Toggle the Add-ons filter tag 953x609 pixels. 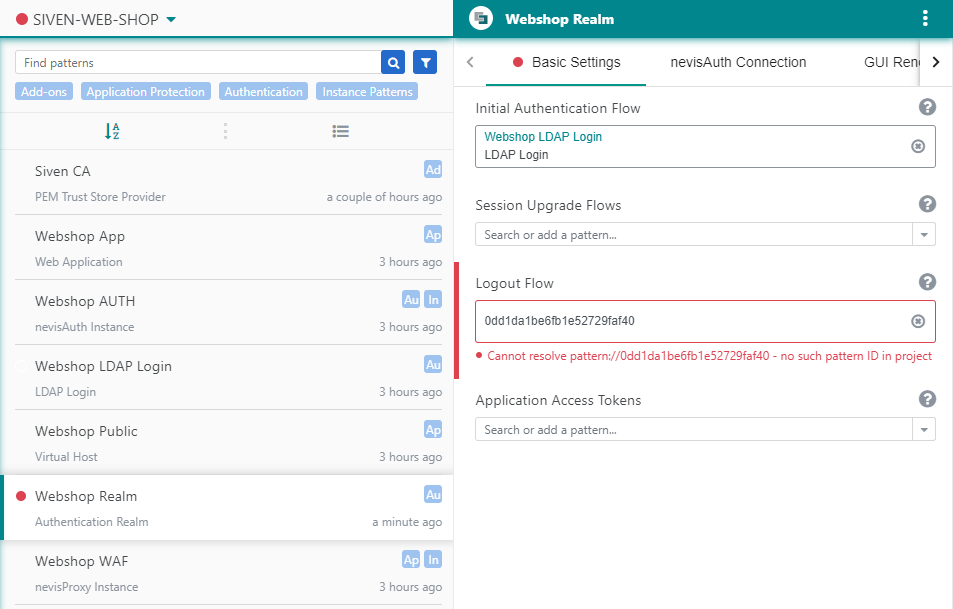(x=45, y=92)
